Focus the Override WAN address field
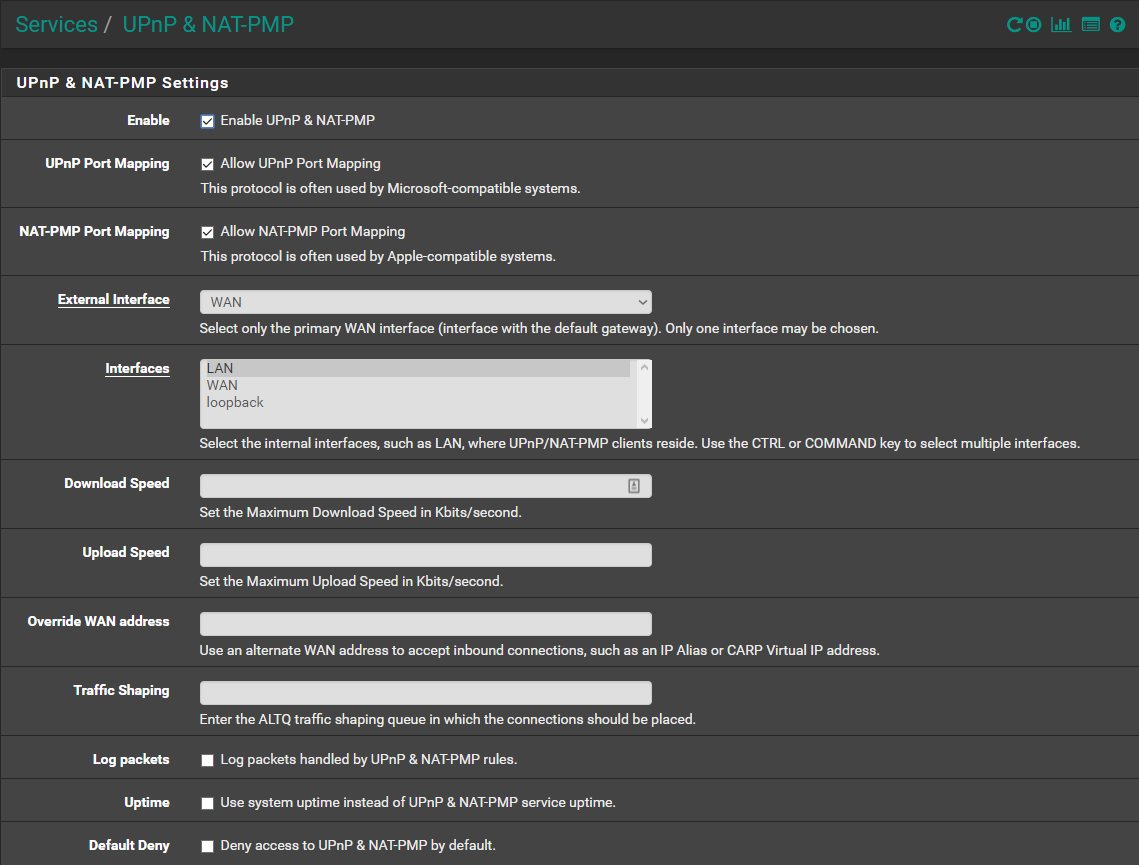1139x865 pixels. [x=425, y=624]
